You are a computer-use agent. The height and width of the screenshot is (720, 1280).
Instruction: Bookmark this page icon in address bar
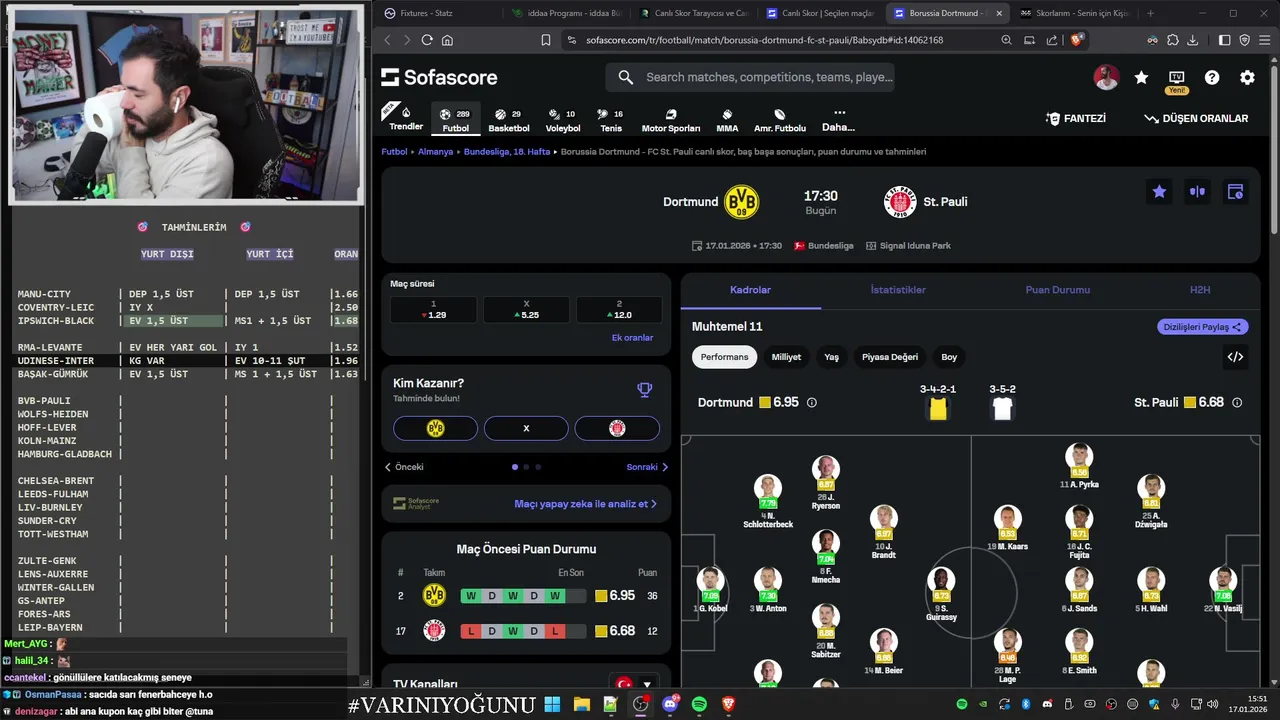pyautogui.click(x=546, y=40)
